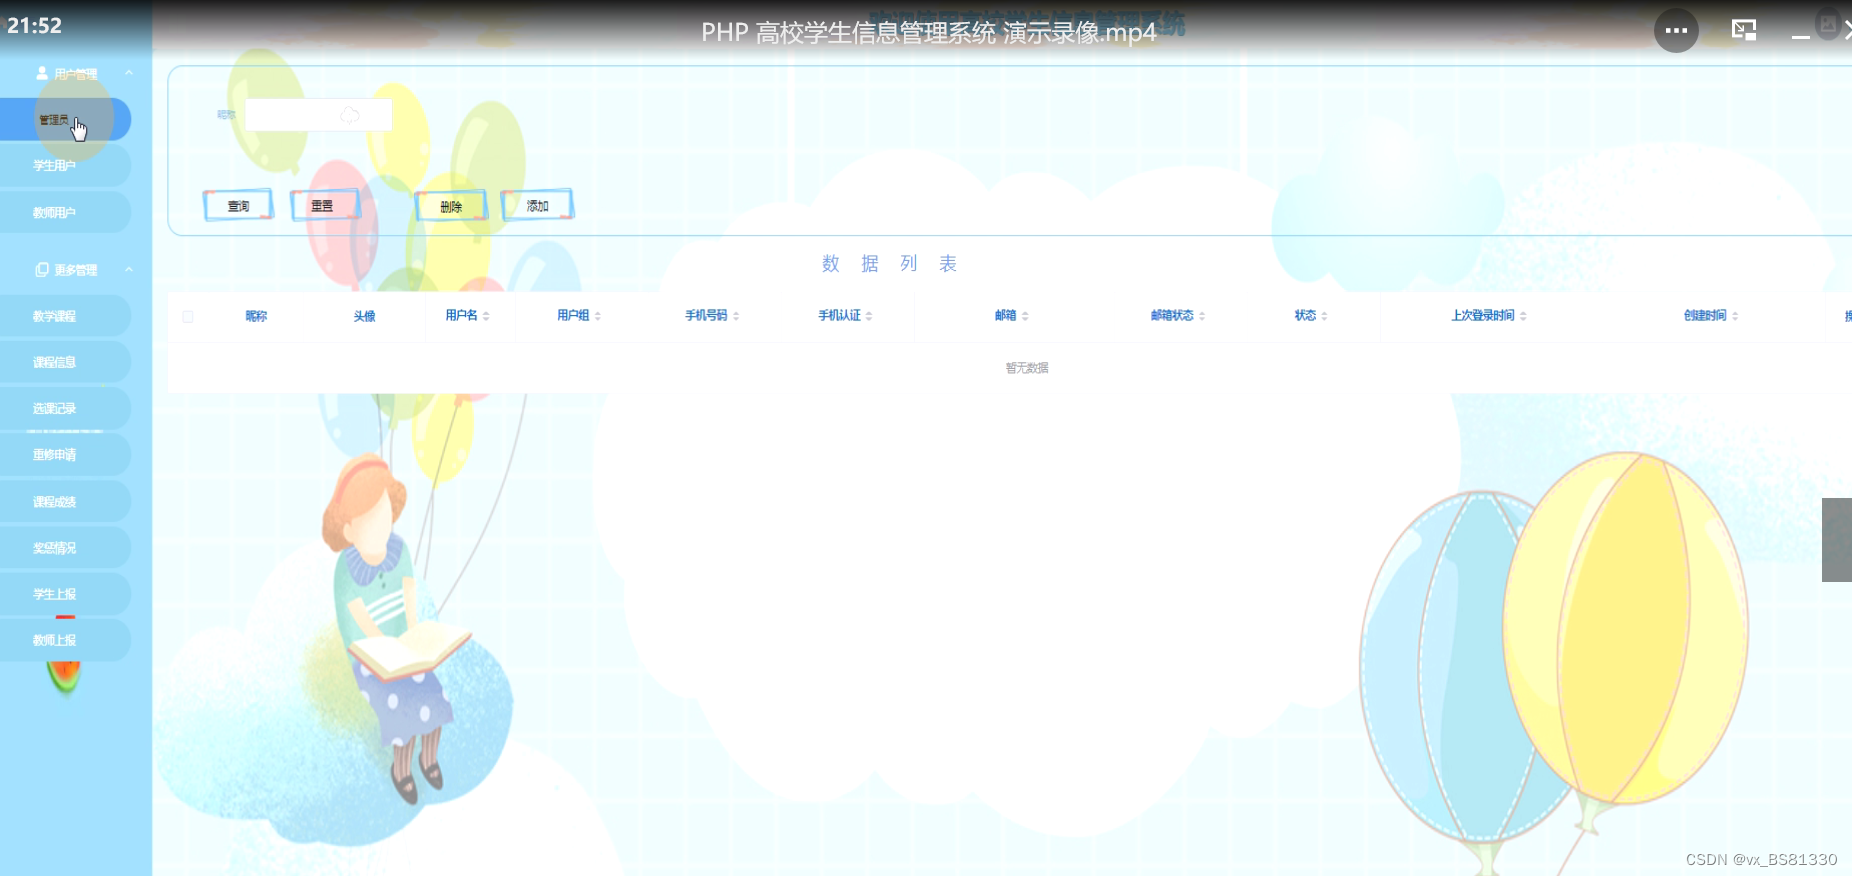Click the sort arrows beside 上次登录时间 column
The height and width of the screenshot is (876, 1852).
[1523, 316]
